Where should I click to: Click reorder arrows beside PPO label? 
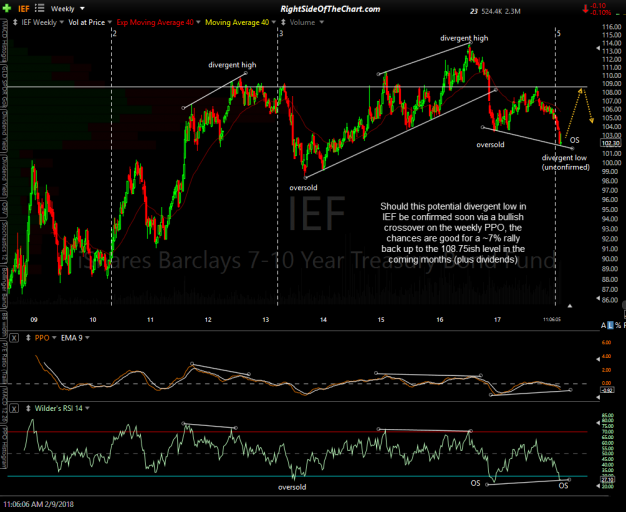coord(28,338)
